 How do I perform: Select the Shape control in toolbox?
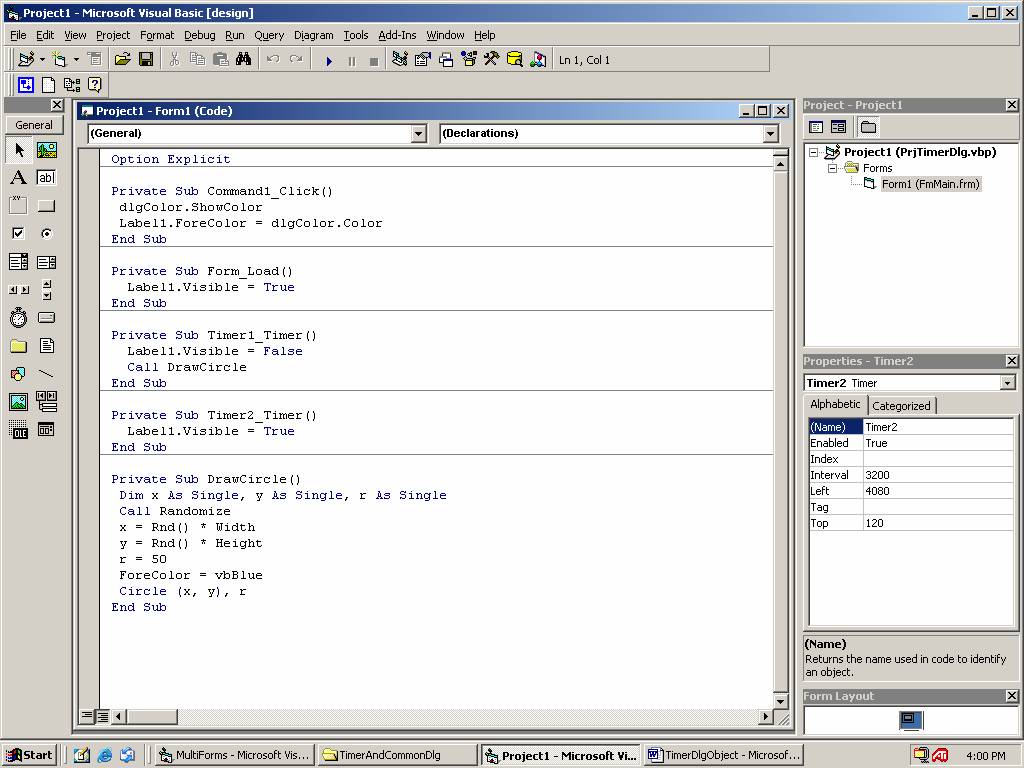pos(18,374)
